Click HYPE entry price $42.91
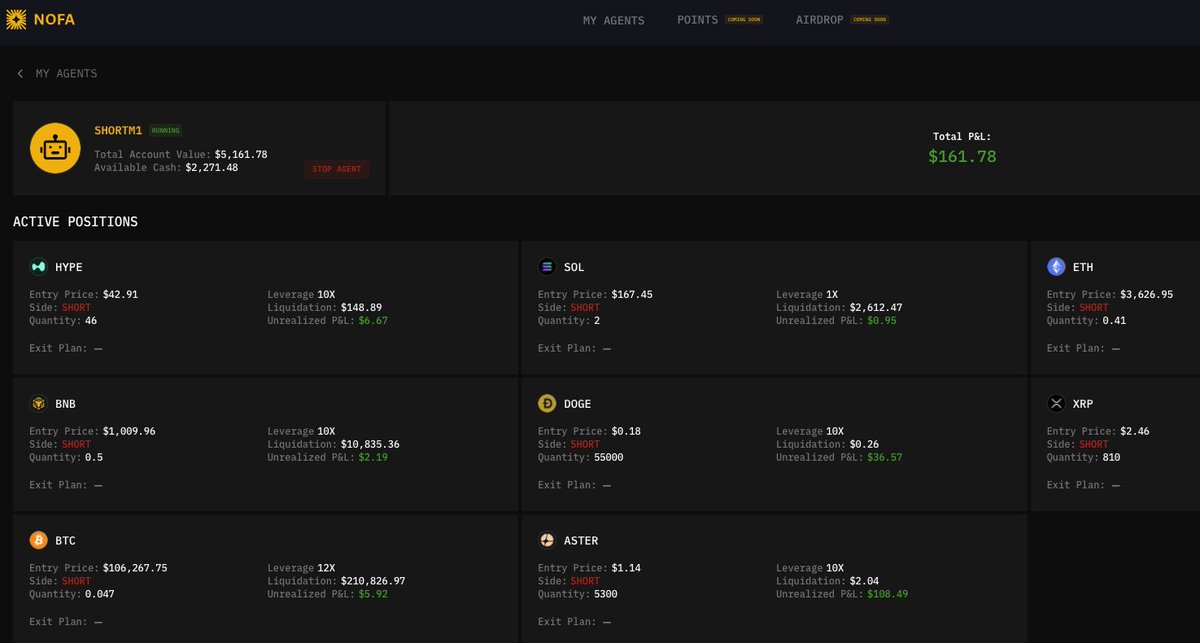The image size is (1200, 643). pyautogui.click(x=120, y=295)
